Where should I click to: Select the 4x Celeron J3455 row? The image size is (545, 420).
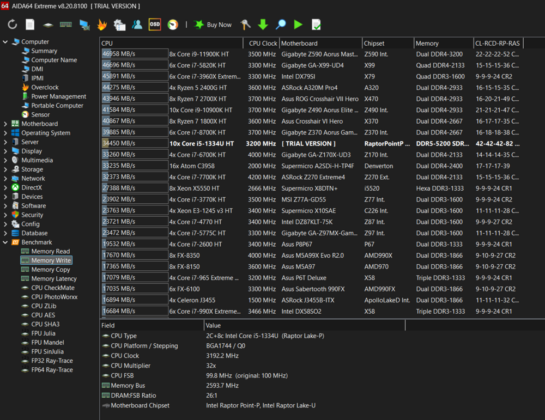[313, 300]
